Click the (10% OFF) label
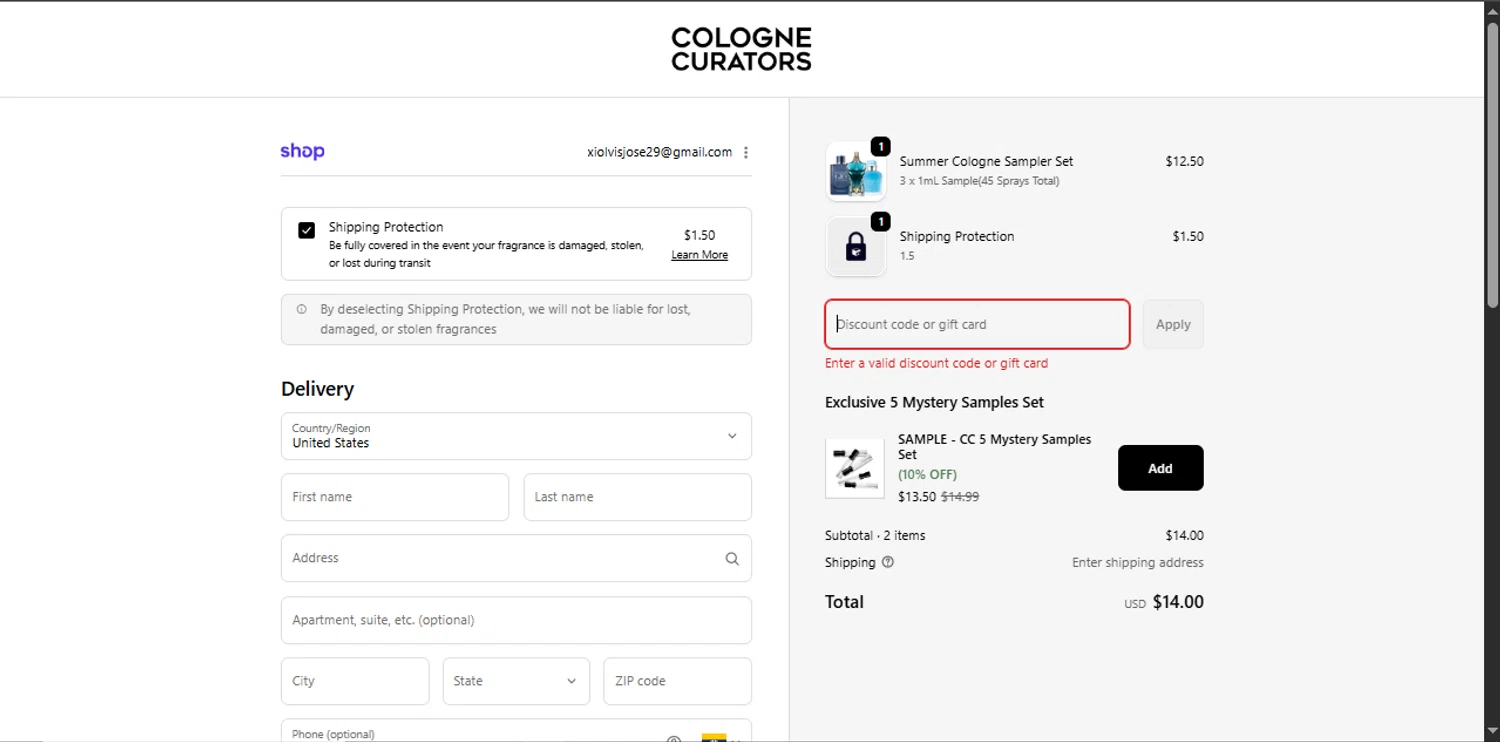 [x=927, y=475]
